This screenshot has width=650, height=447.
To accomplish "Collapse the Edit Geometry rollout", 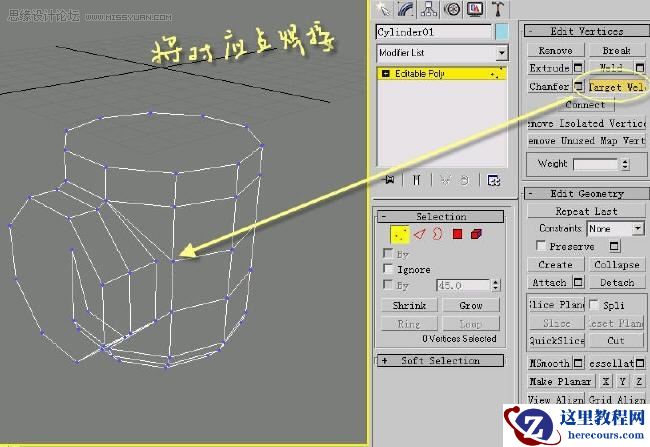I will 585,194.
